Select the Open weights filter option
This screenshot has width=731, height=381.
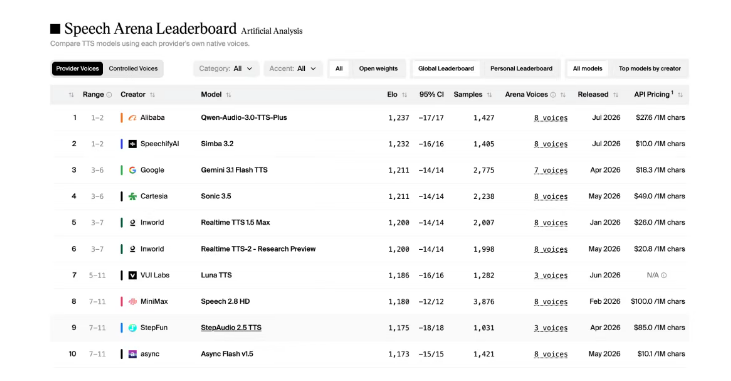pyautogui.click(x=378, y=69)
